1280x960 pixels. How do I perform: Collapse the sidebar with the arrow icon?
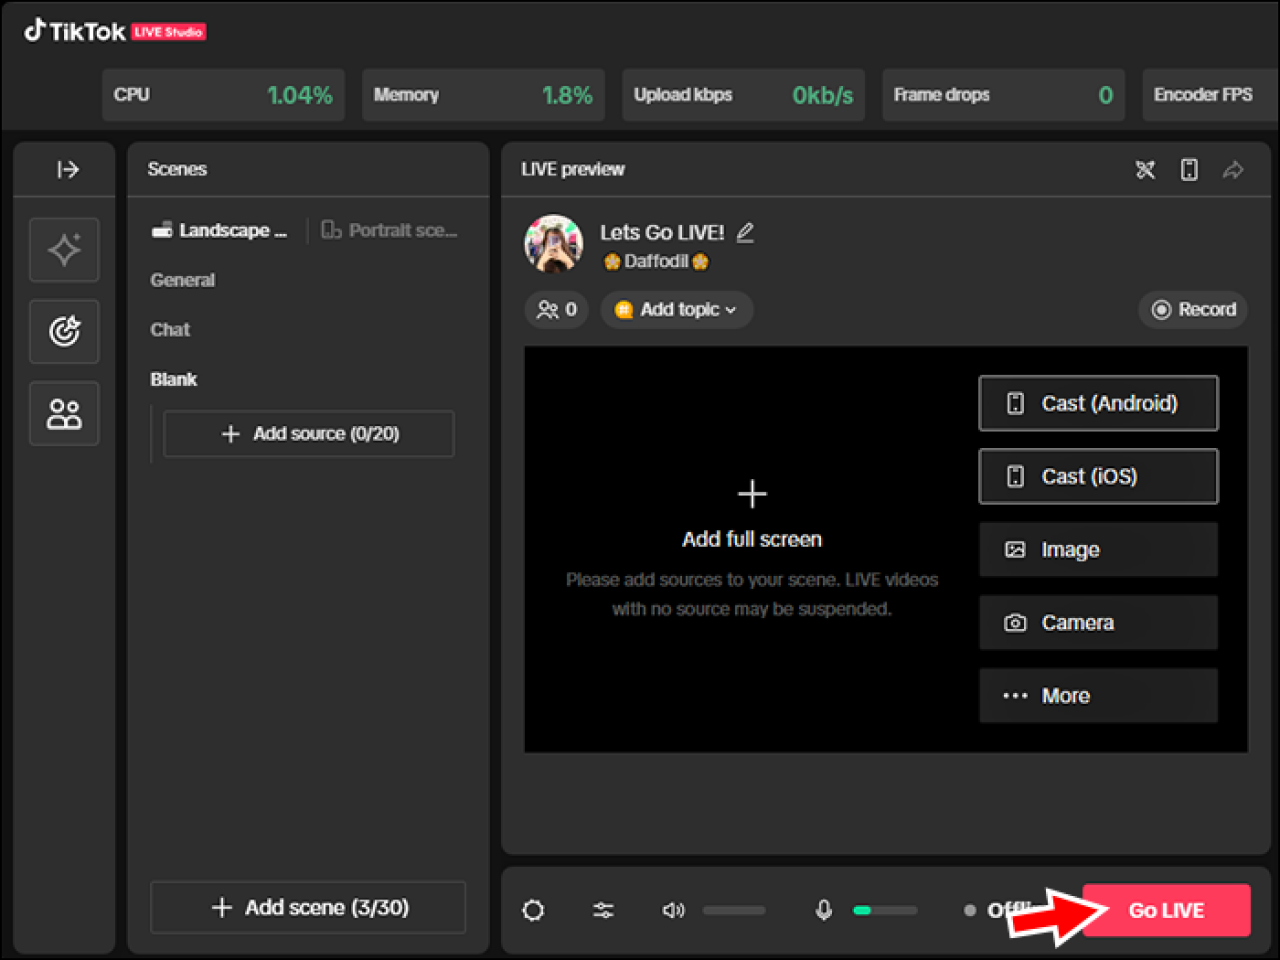pyautogui.click(x=64, y=169)
